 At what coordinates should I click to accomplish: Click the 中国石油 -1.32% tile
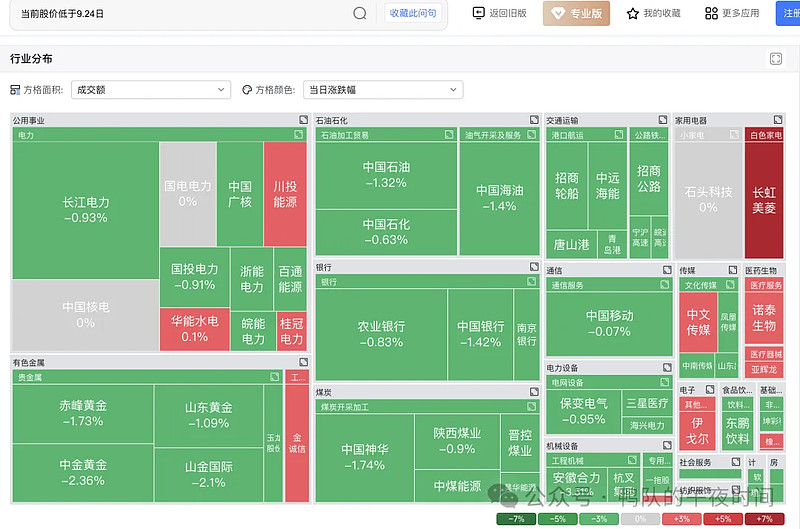coord(386,175)
